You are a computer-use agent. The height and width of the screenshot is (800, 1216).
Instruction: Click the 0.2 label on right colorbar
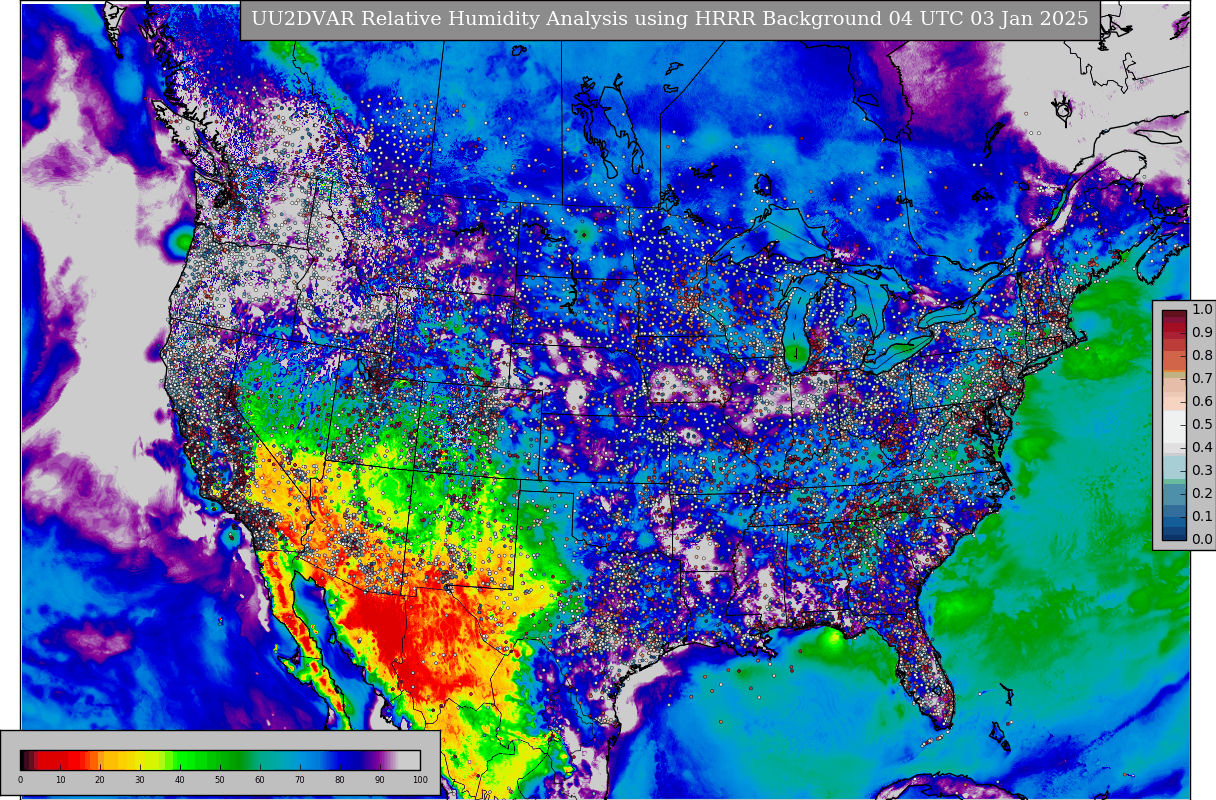[1202, 494]
